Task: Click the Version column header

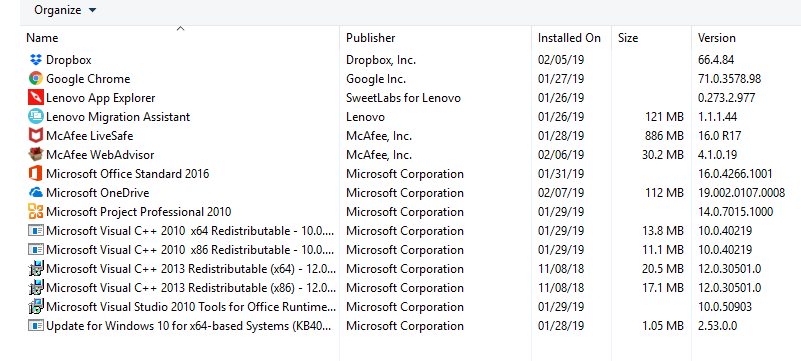Action: click(x=746, y=38)
